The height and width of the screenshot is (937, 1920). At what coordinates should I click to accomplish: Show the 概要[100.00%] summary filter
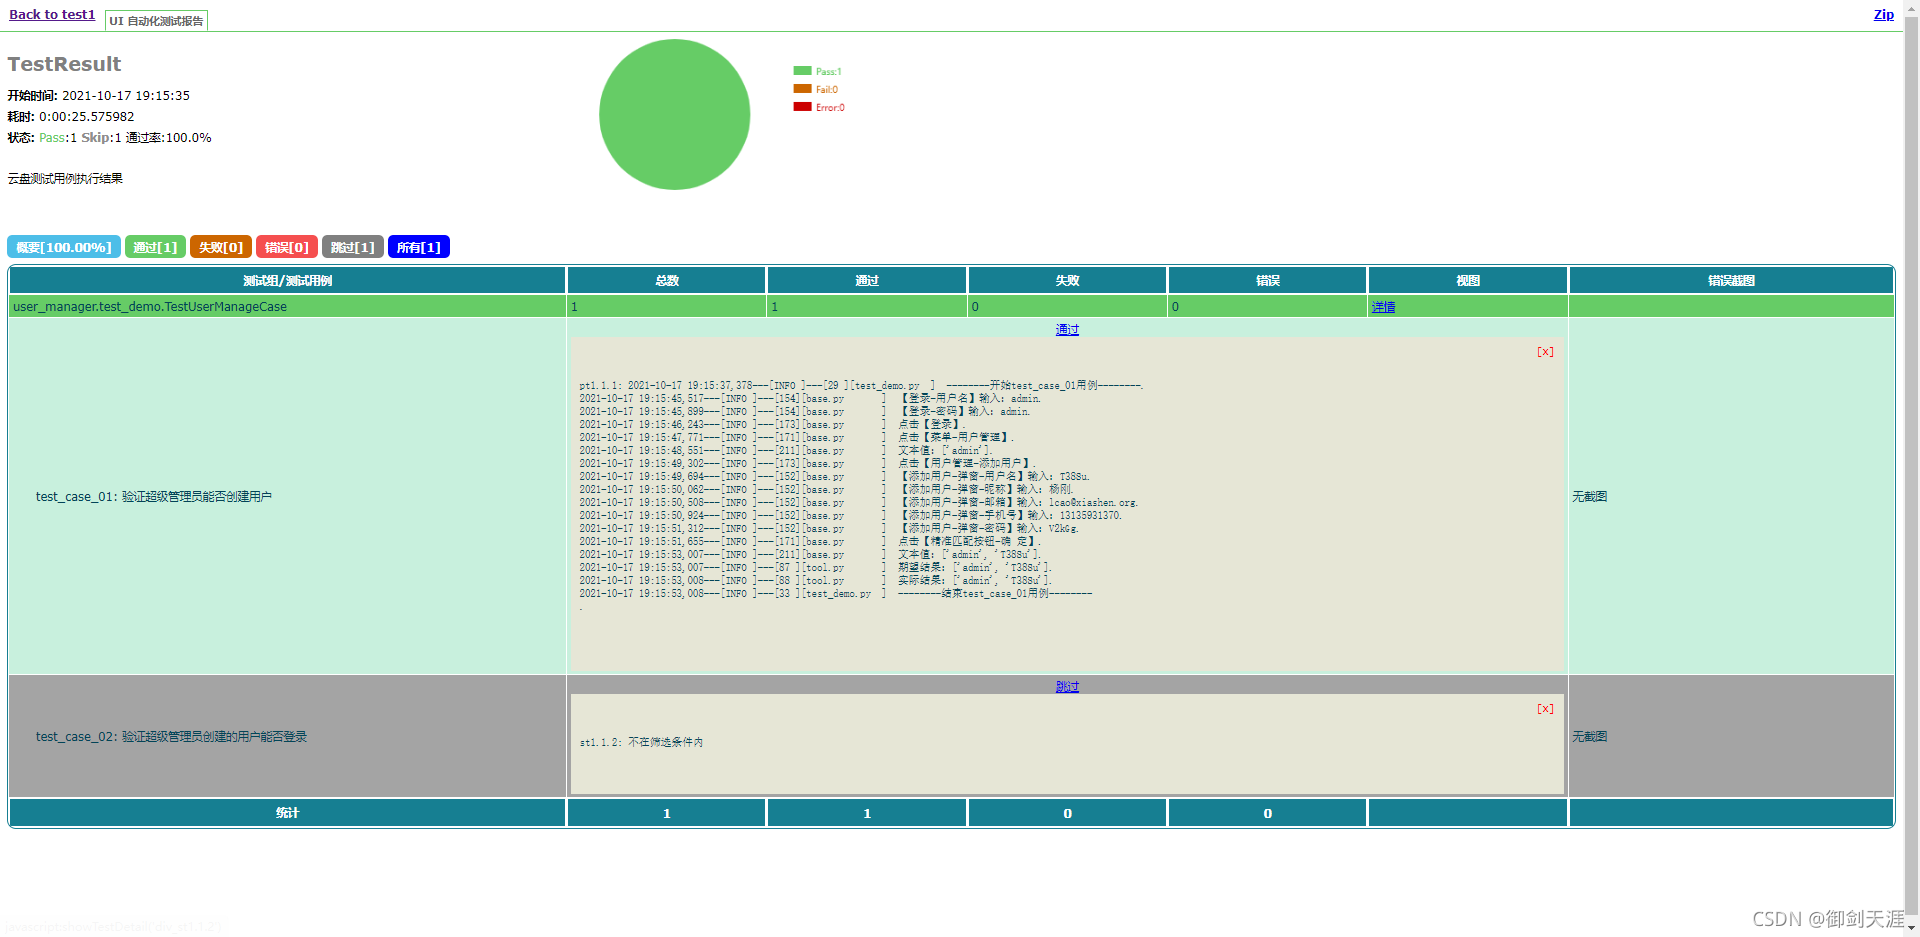point(64,247)
